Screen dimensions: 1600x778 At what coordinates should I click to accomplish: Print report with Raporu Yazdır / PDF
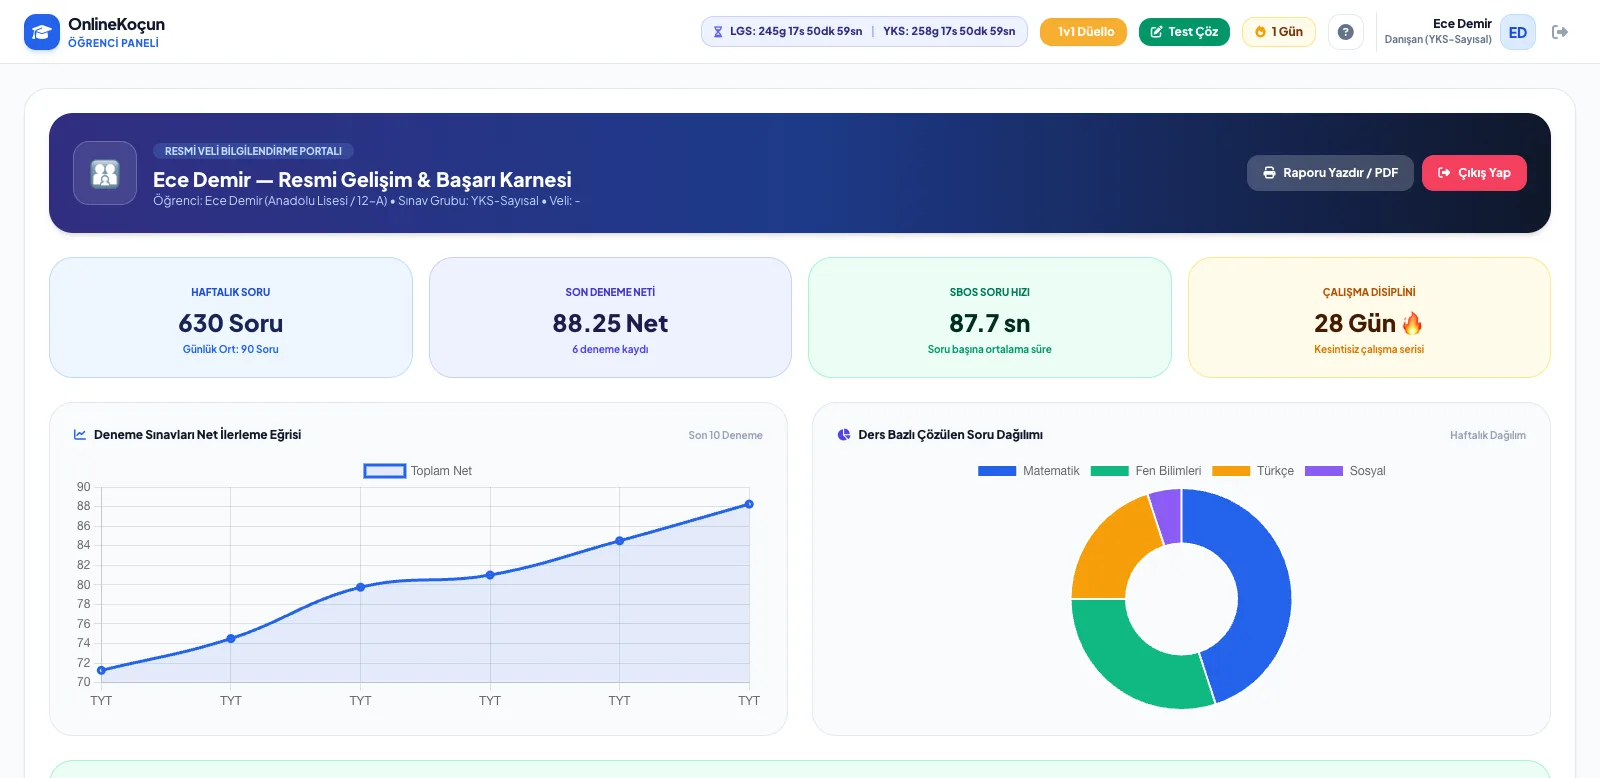tap(1330, 173)
